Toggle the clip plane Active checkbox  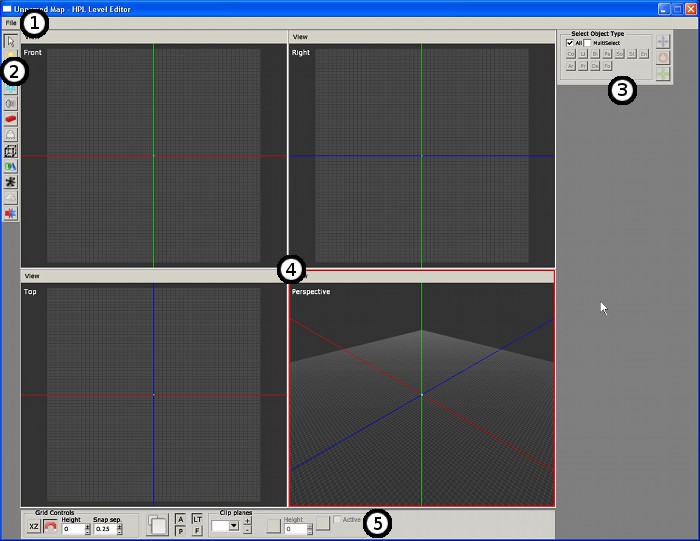[338, 519]
